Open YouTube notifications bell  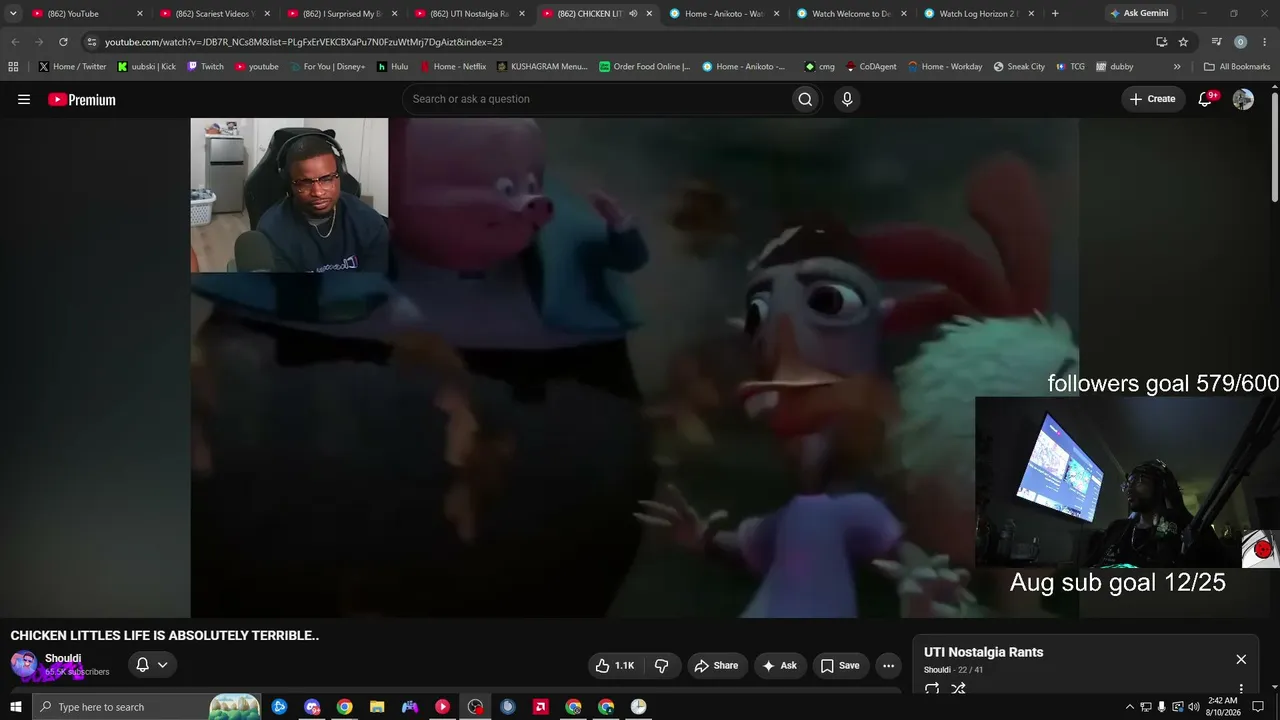1206,99
